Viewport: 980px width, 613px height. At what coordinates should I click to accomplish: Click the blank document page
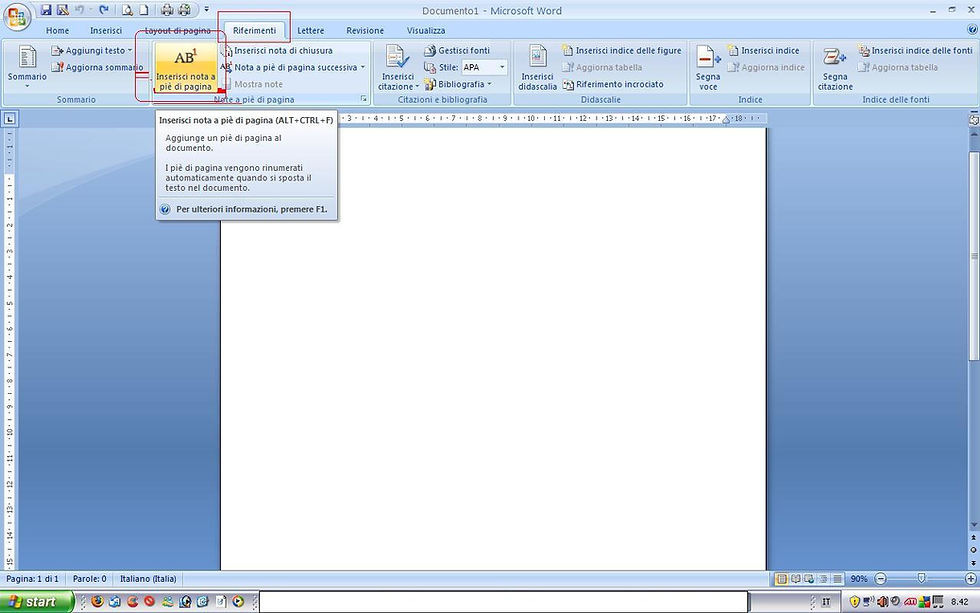tap(493, 349)
